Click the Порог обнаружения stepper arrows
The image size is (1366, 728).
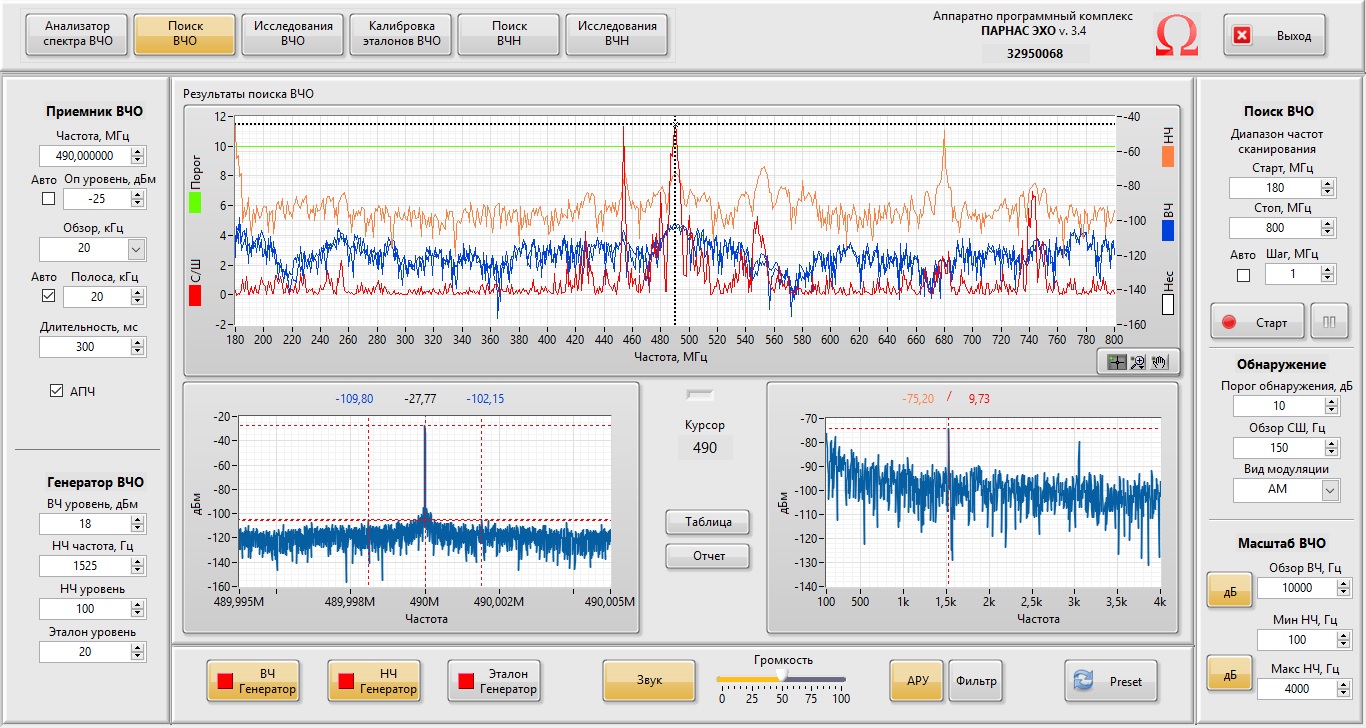(x=1331, y=406)
